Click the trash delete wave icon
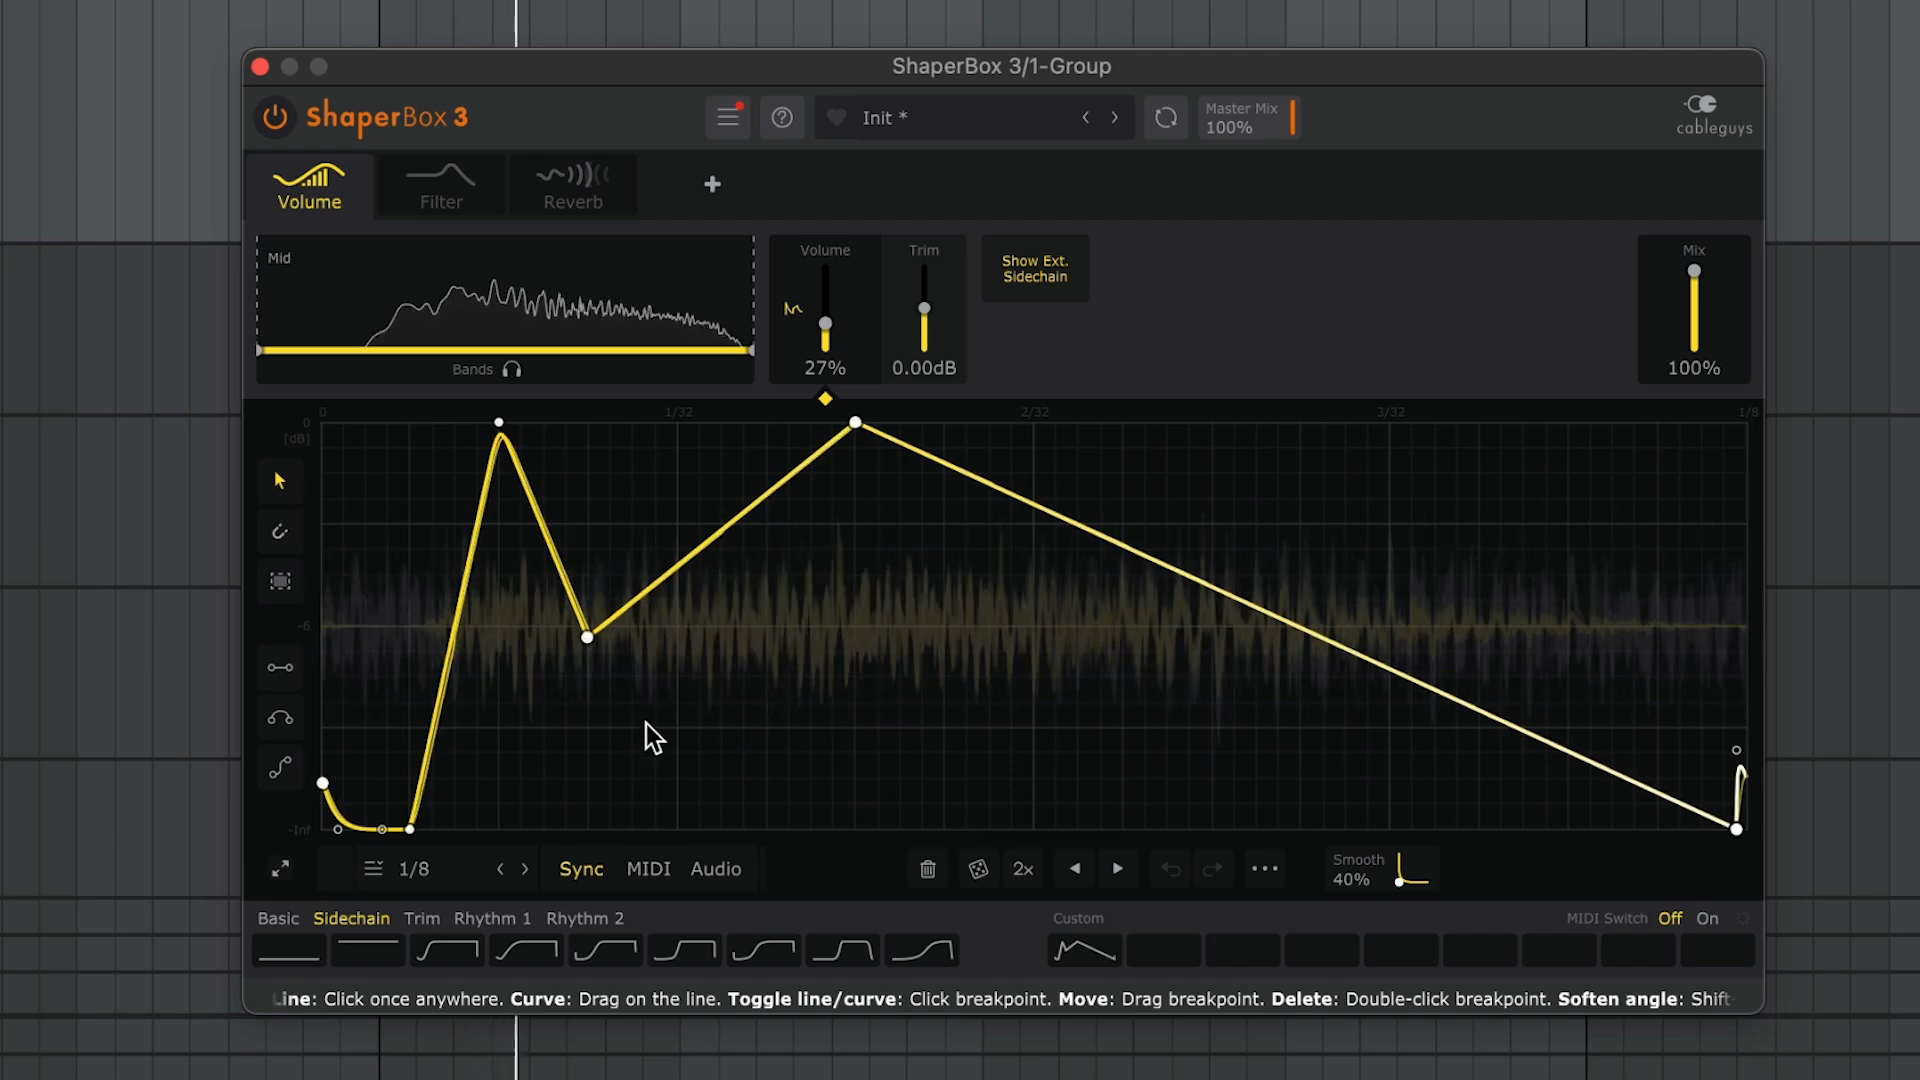Screen dimensions: 1920x1080 (x=928, y=869)
